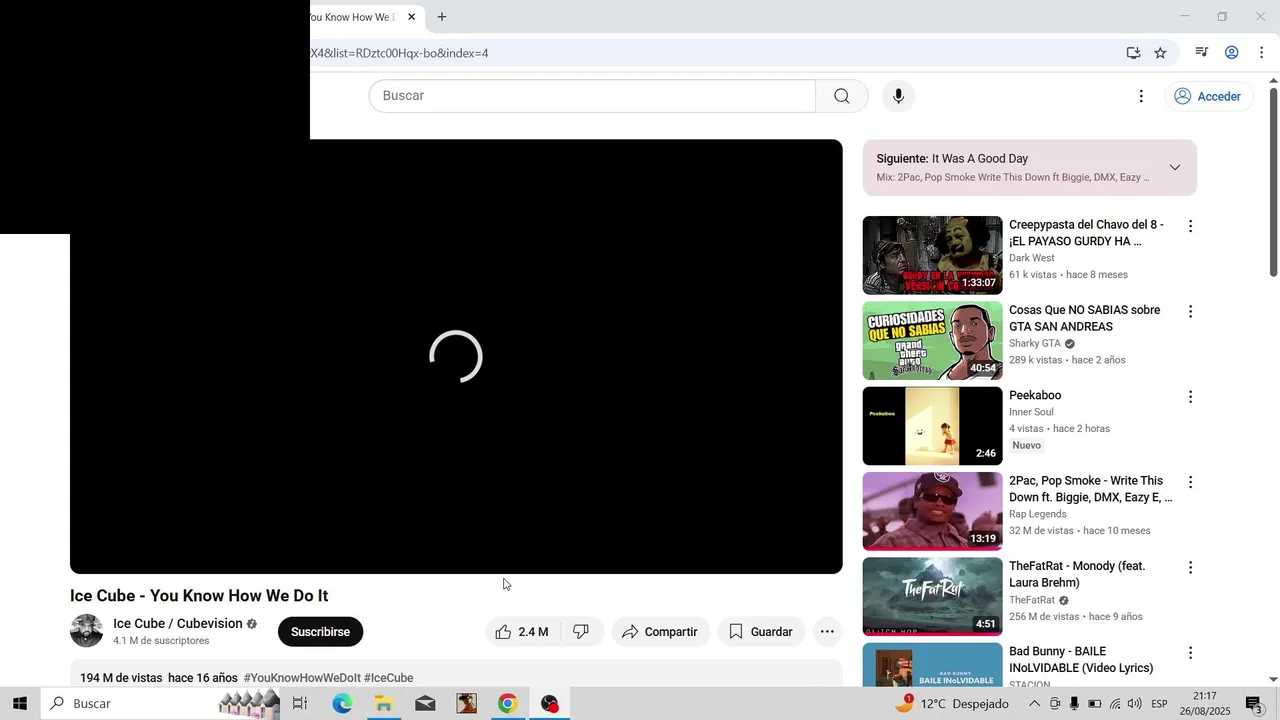Open the Creepypasta del Chavo del 8 thumbnail
Viewport: 1280px width, 720px height.
click(x=932, y=255)
